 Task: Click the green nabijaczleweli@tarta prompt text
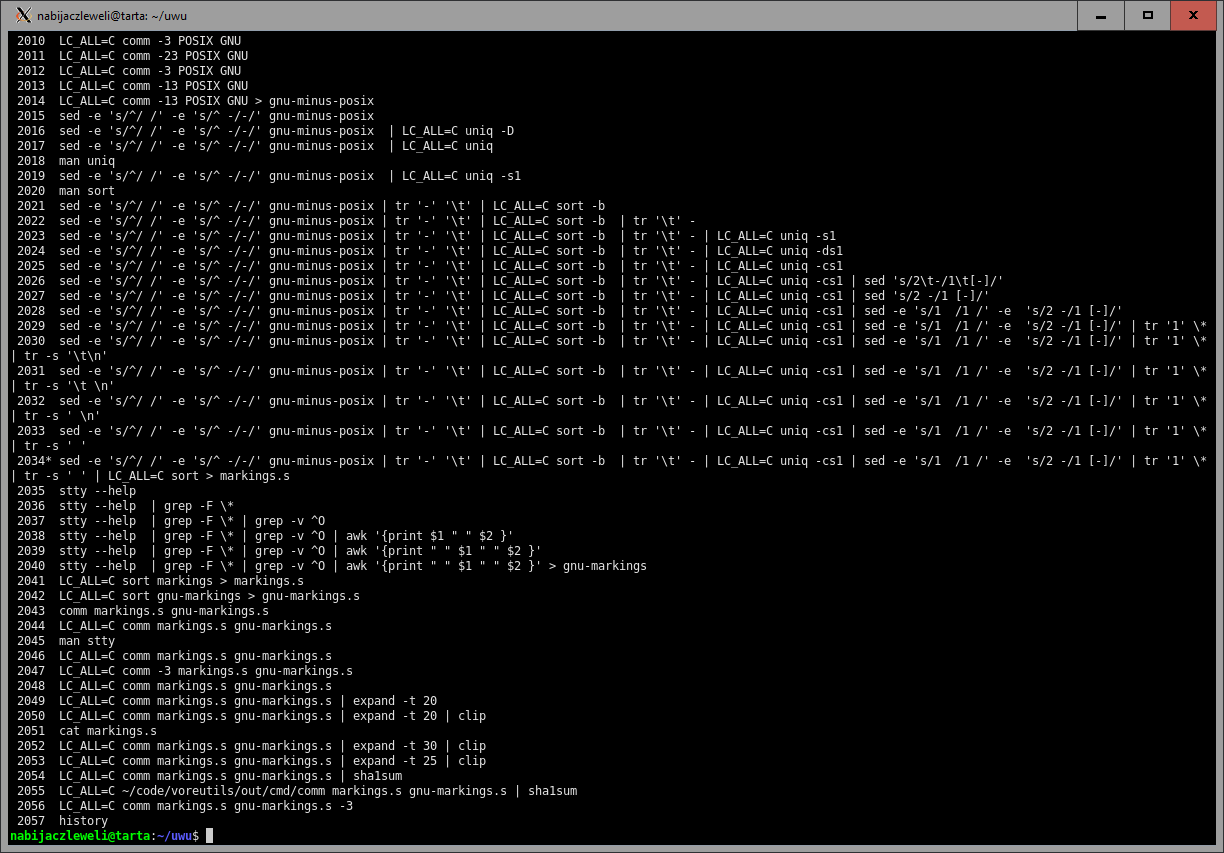(x=79, y=836)
